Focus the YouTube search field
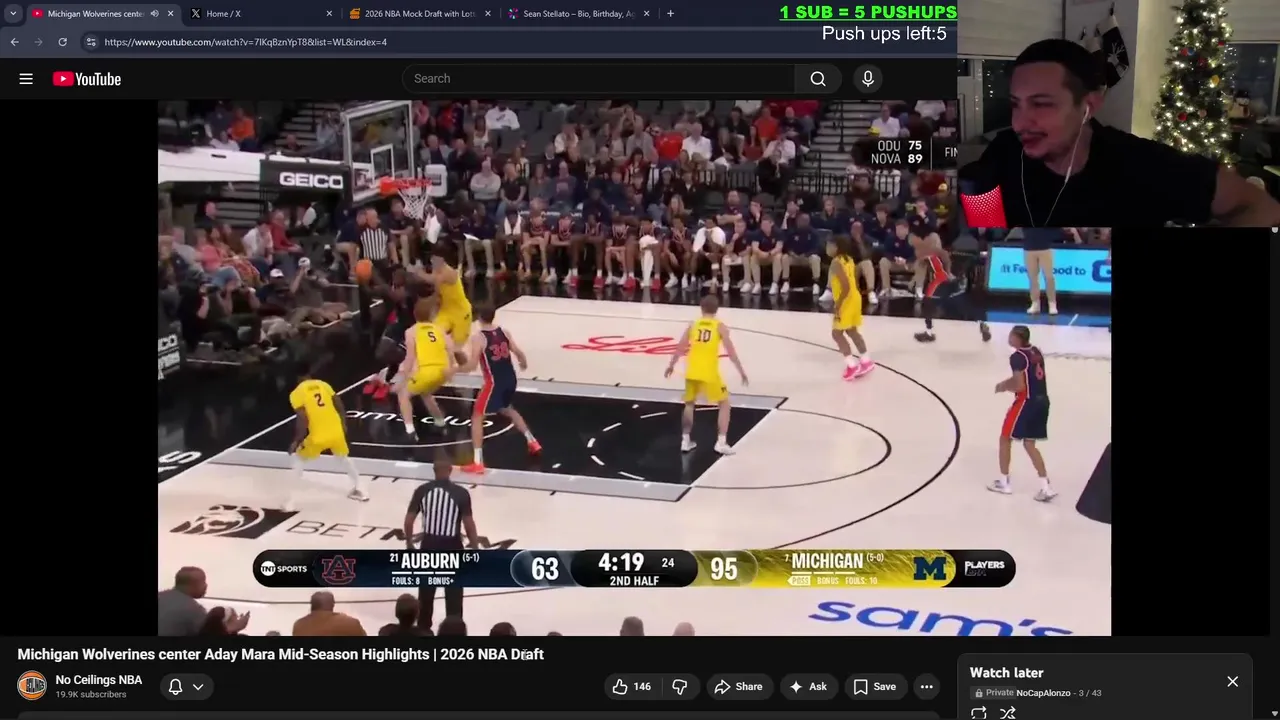This screenshot has height=720, width=1280. (x=600, y=79)
